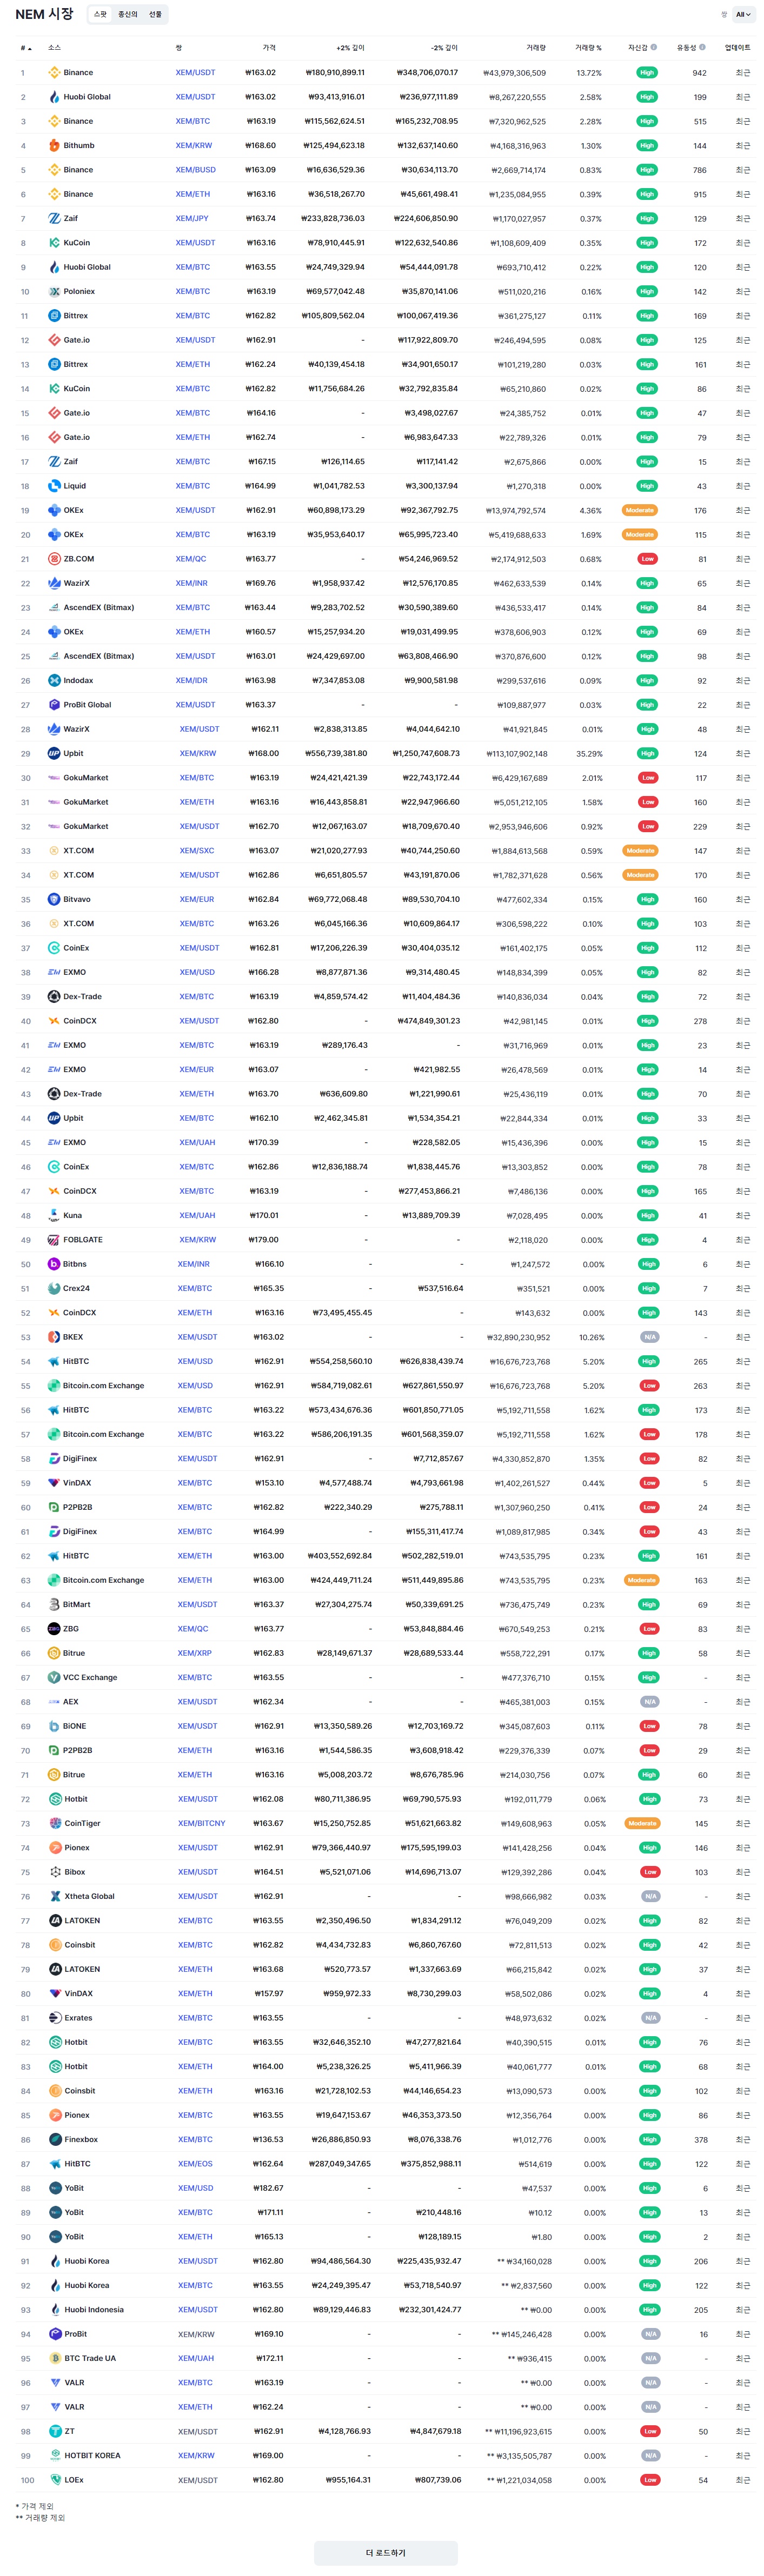764x2576 pixels.
Task: Click info icon next to 유동성 header
Action: coord(702,47)
